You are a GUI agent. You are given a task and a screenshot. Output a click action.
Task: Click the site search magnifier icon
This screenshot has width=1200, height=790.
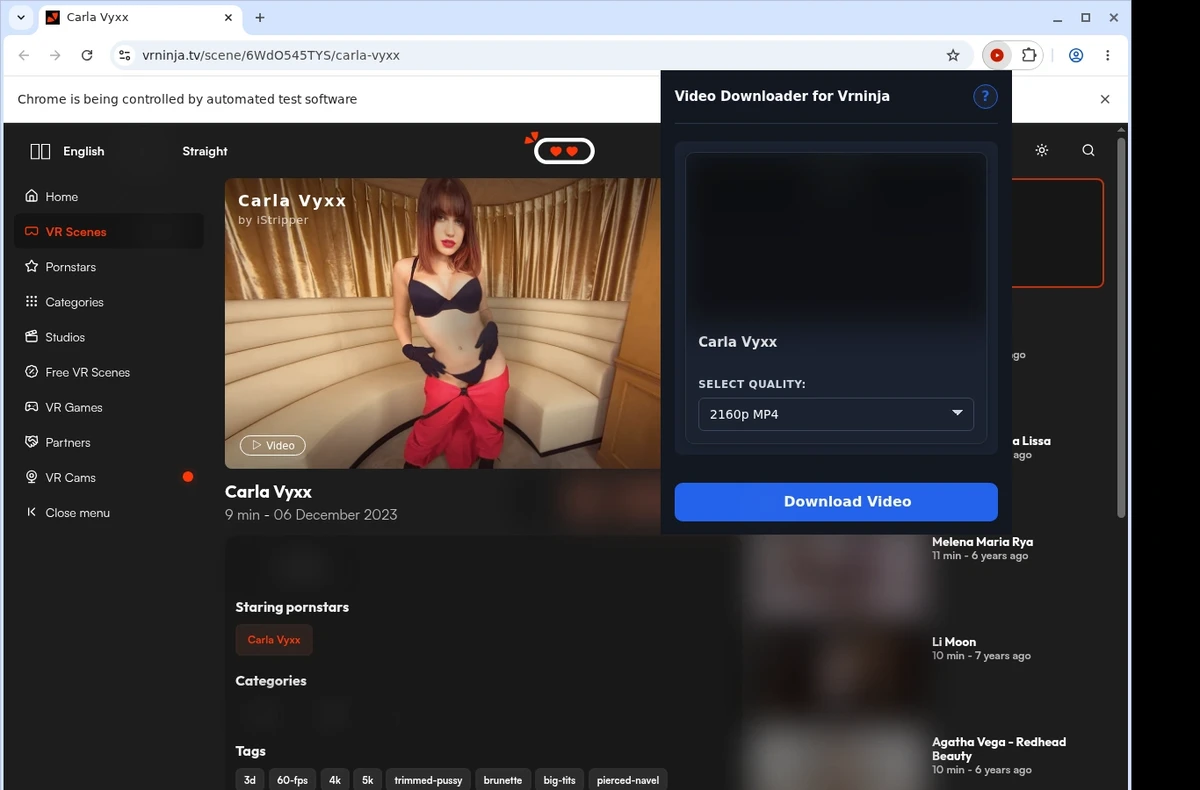point(1088,151)
